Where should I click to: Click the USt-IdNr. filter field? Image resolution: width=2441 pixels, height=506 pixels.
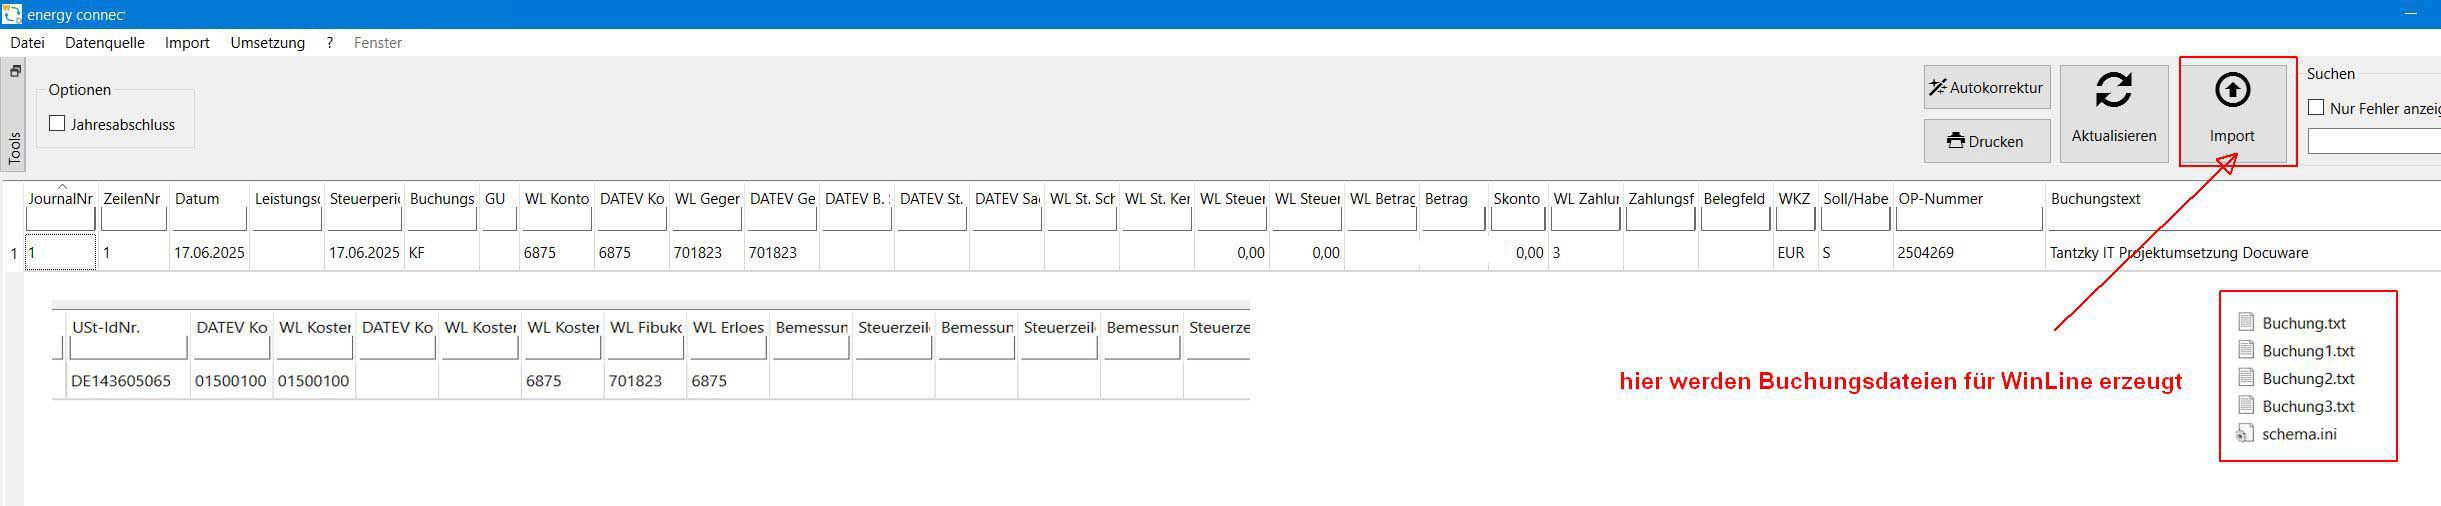pyautogui.click(x=128, y=348)
